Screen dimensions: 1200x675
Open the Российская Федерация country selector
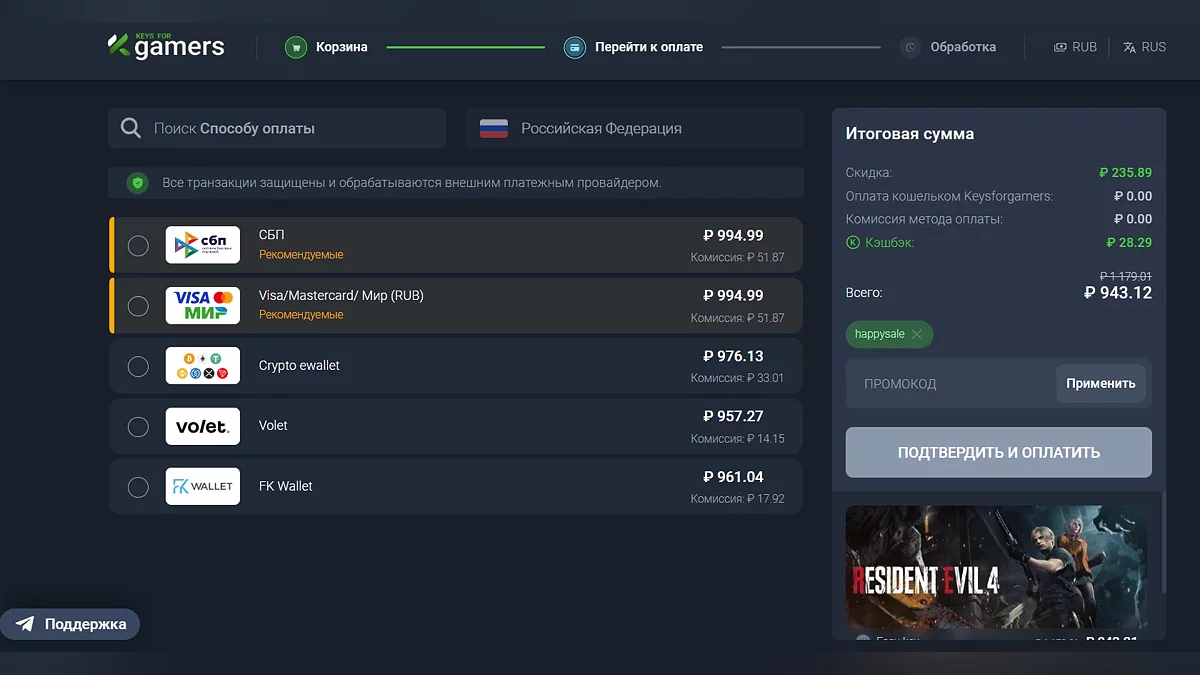tap(634, 128)
